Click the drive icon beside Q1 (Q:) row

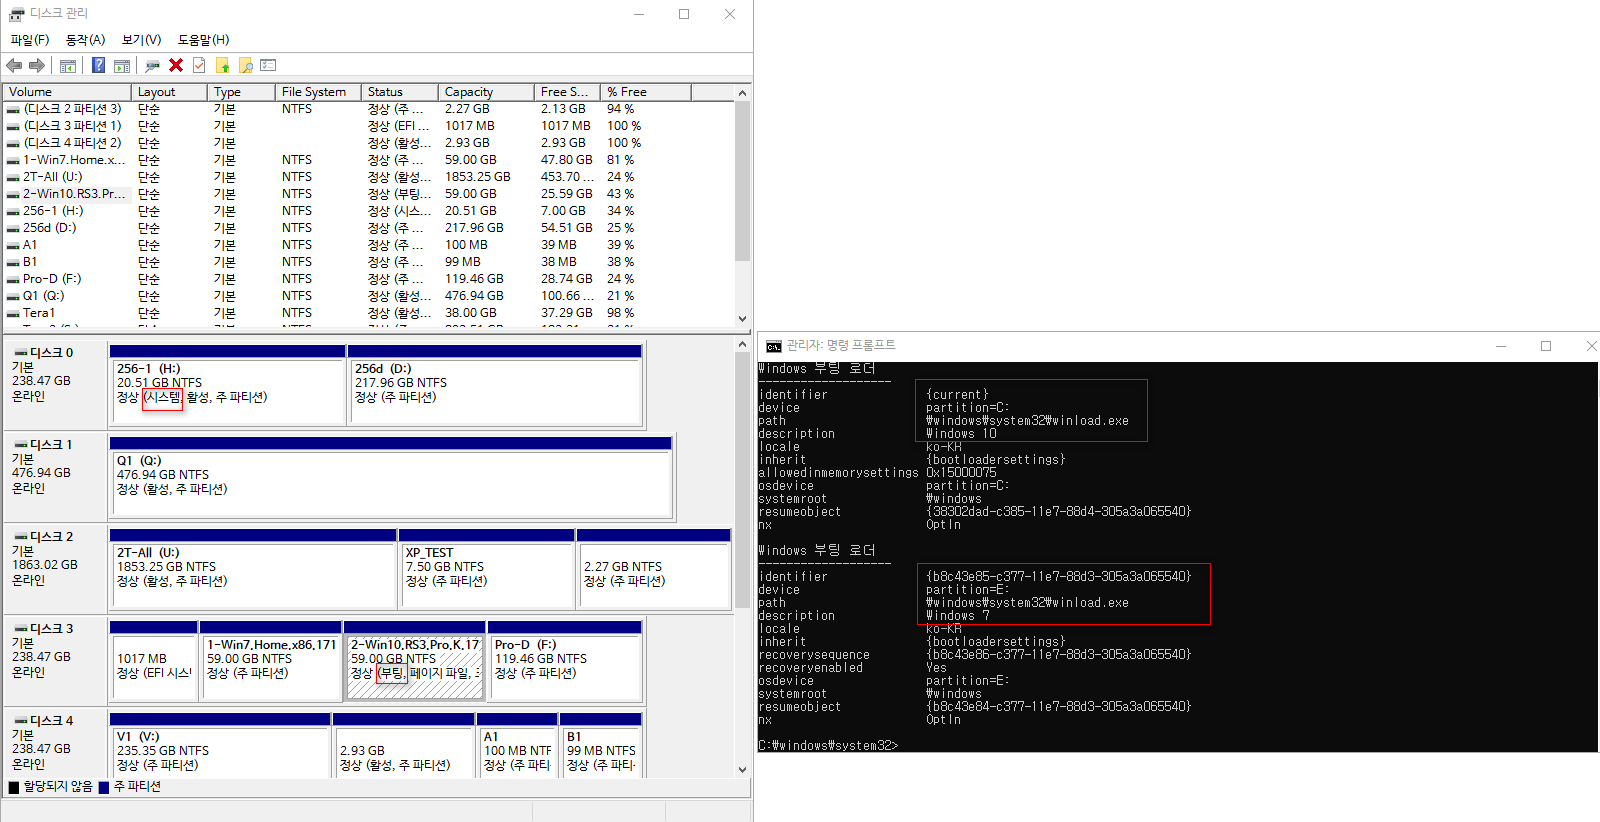13,296
